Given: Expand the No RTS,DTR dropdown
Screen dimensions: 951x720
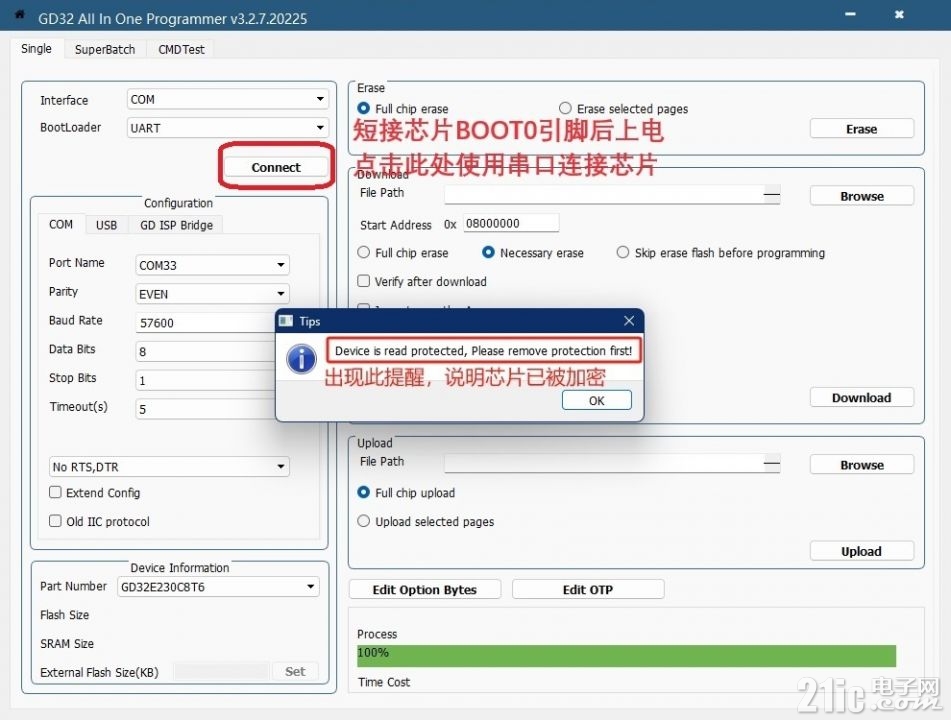Looking at the screenshot, I should tap(169, 466).
